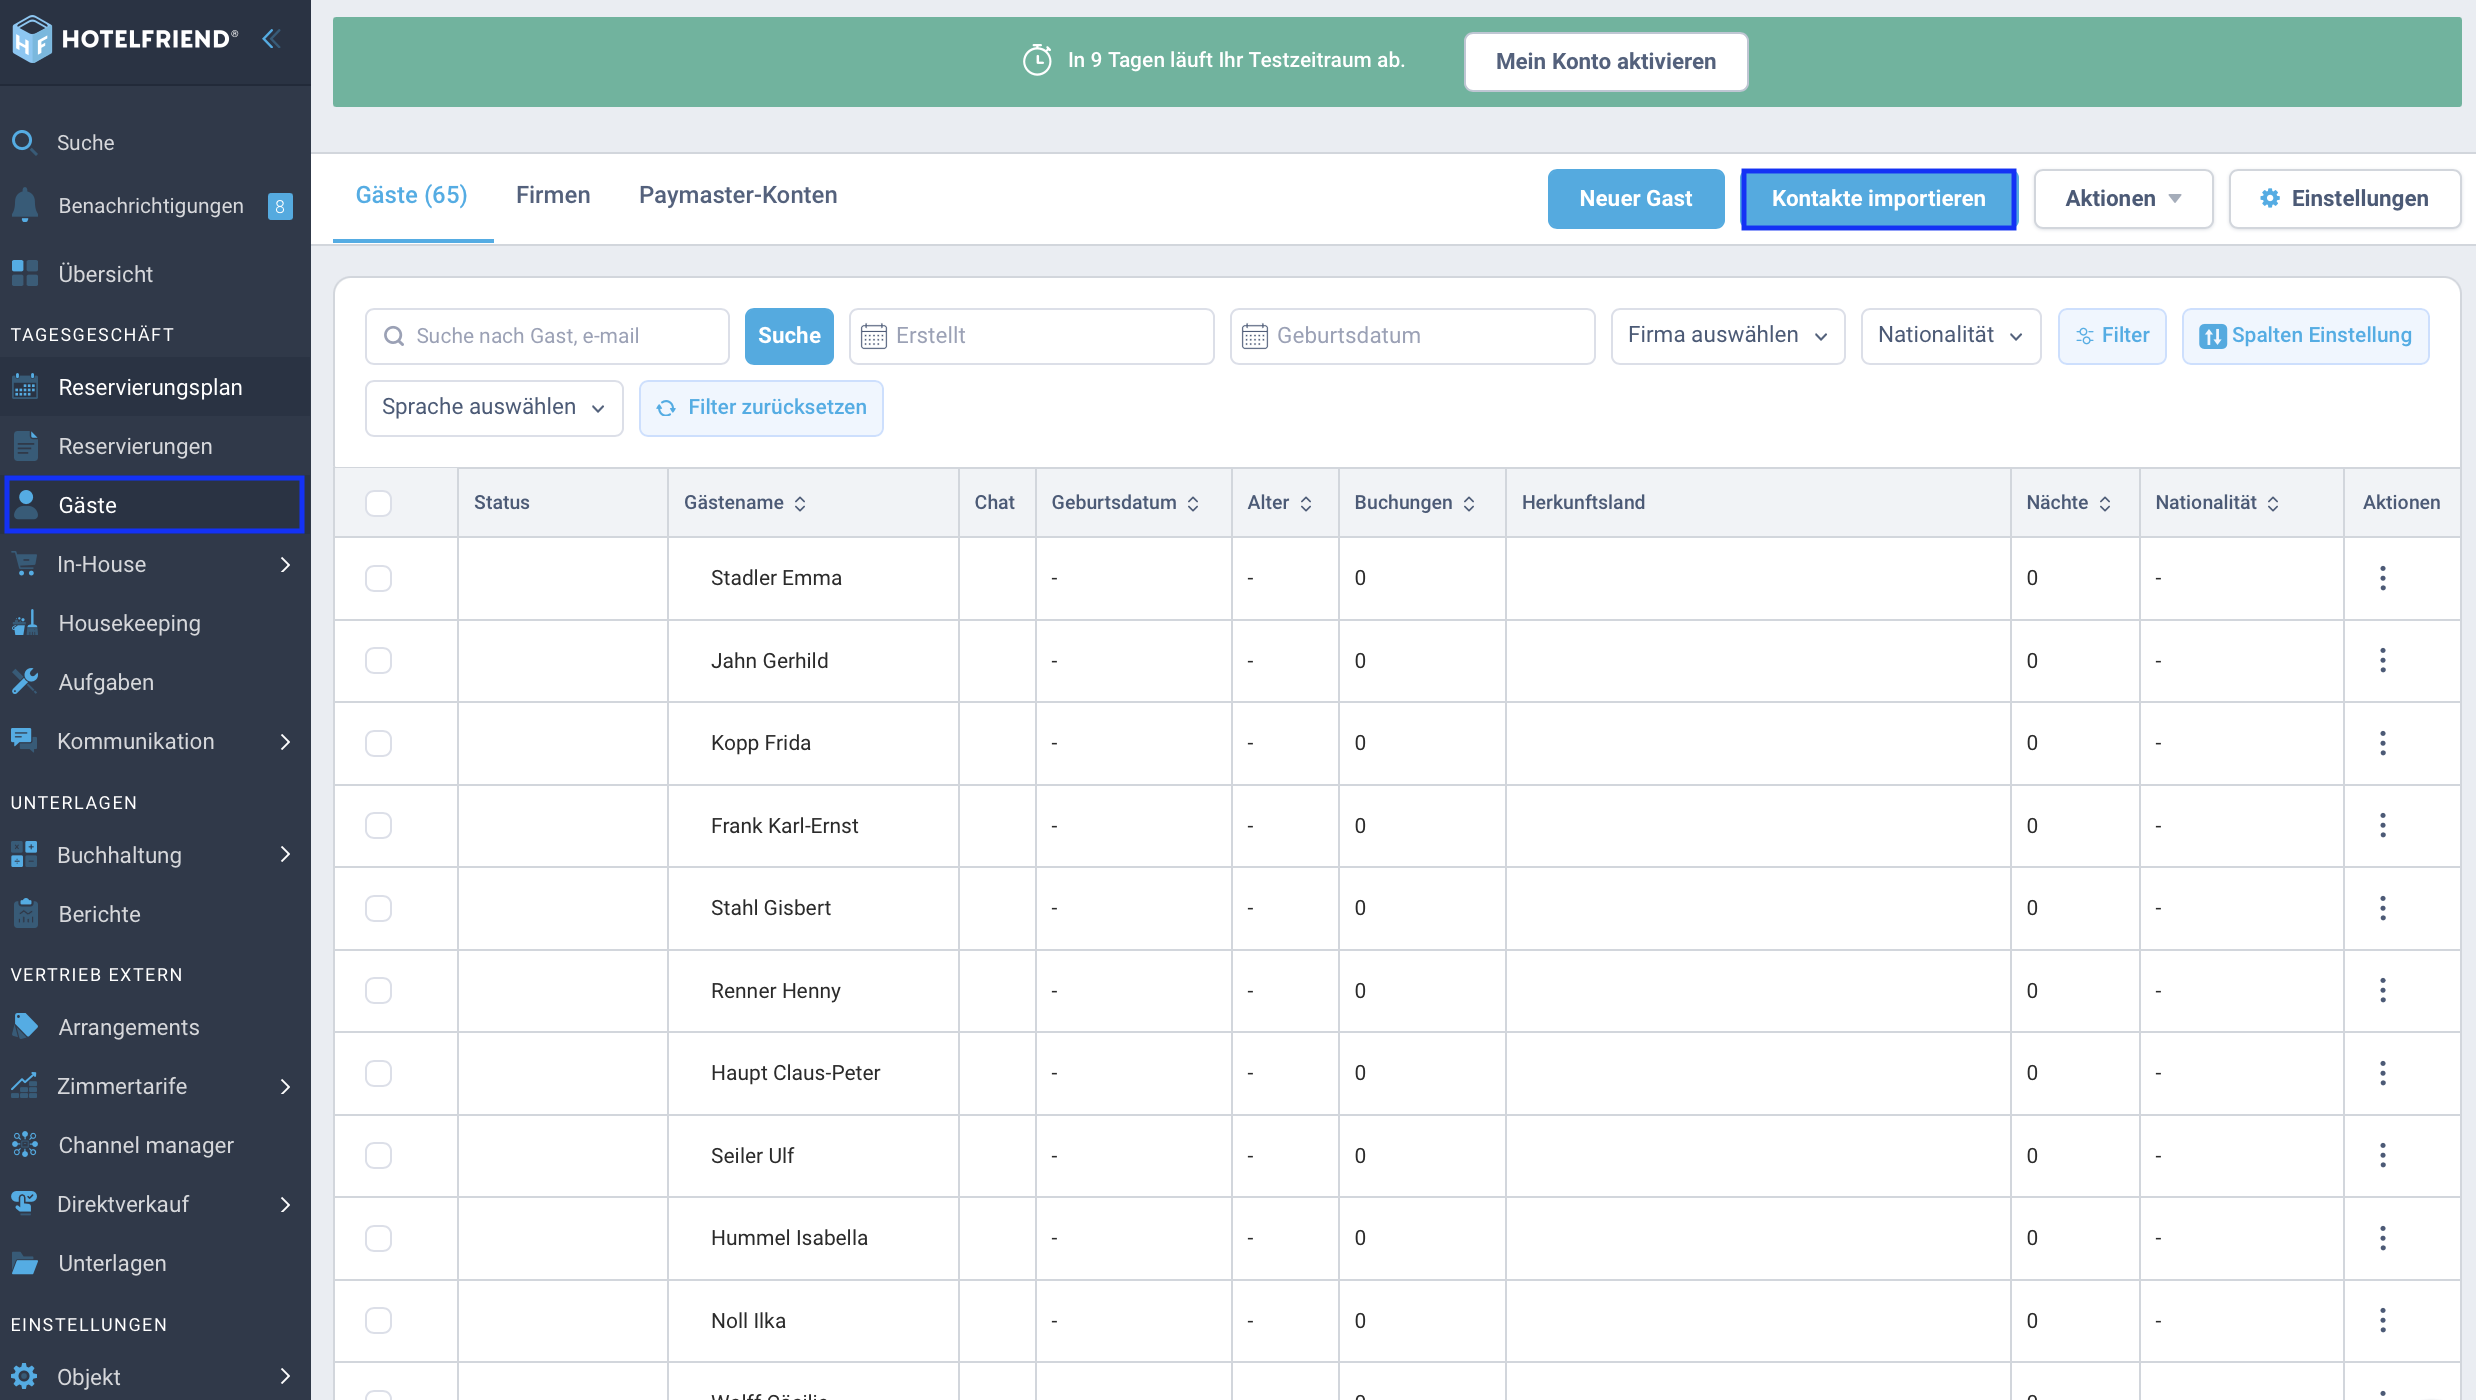2476x1400 pixels.
Task: Expand the Buchhaltung submenu chevron
Action: coord(285,854)
